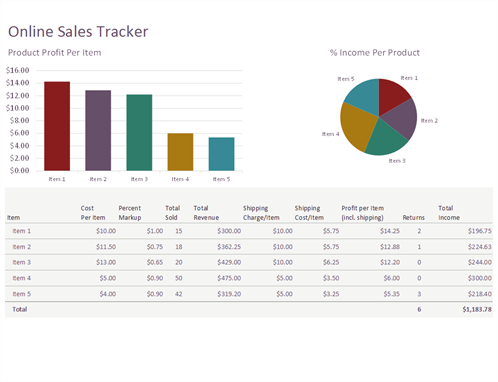Select the Profit per Item column header
Viewport: 498px width, 382px height.
(x=363, y=213)
